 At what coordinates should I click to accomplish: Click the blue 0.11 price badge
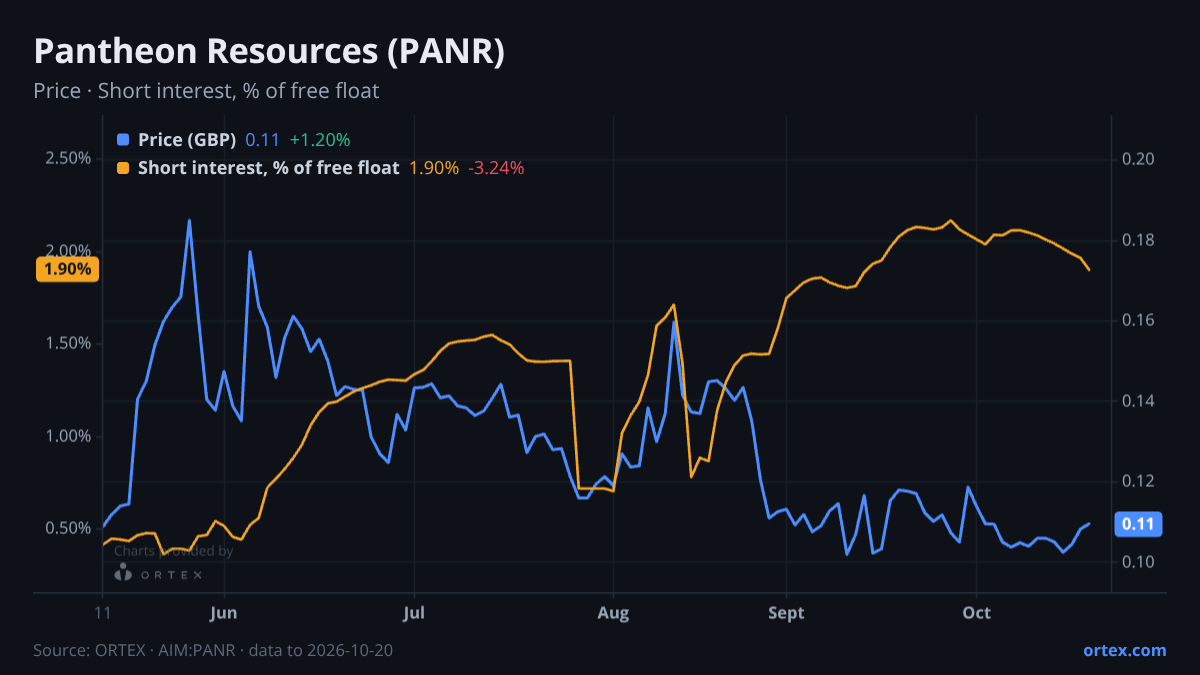click(x=1139, y=524)
